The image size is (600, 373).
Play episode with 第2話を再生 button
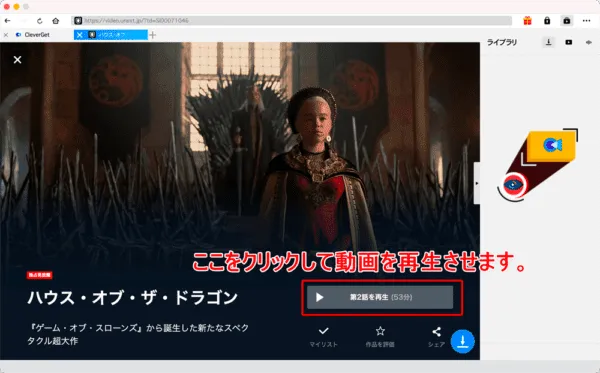(x=380, y=297)
